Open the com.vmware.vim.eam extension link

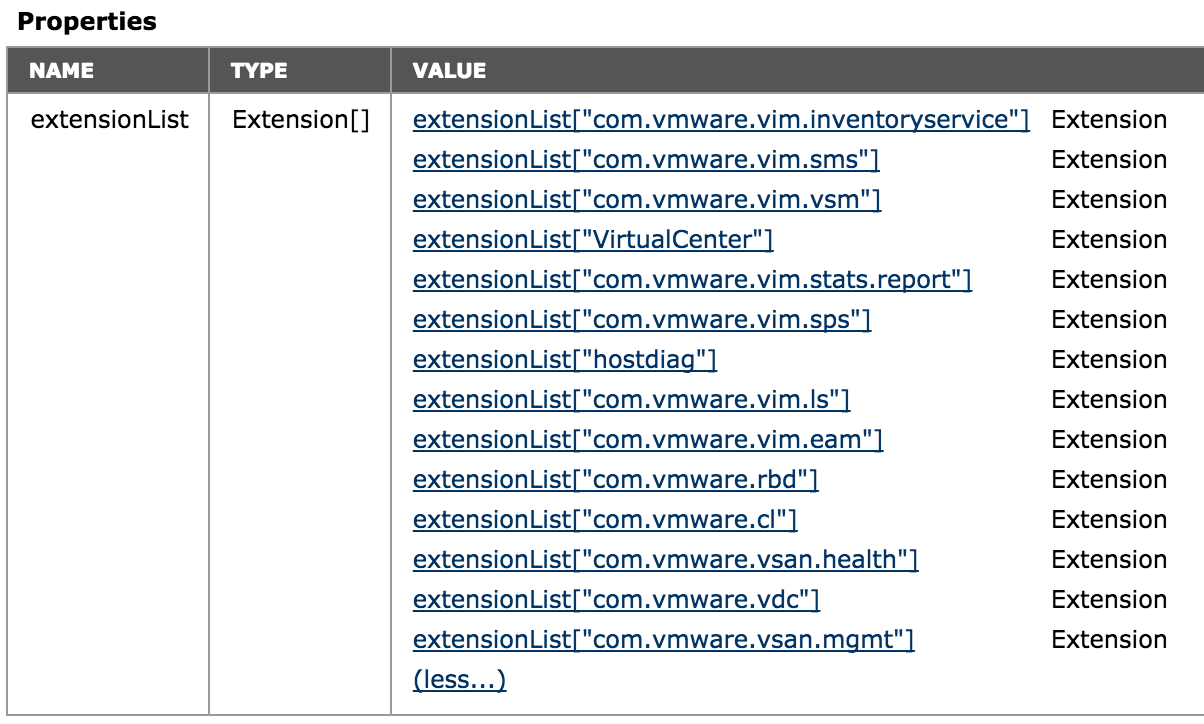pyautogui.click(x=648, y=440)
